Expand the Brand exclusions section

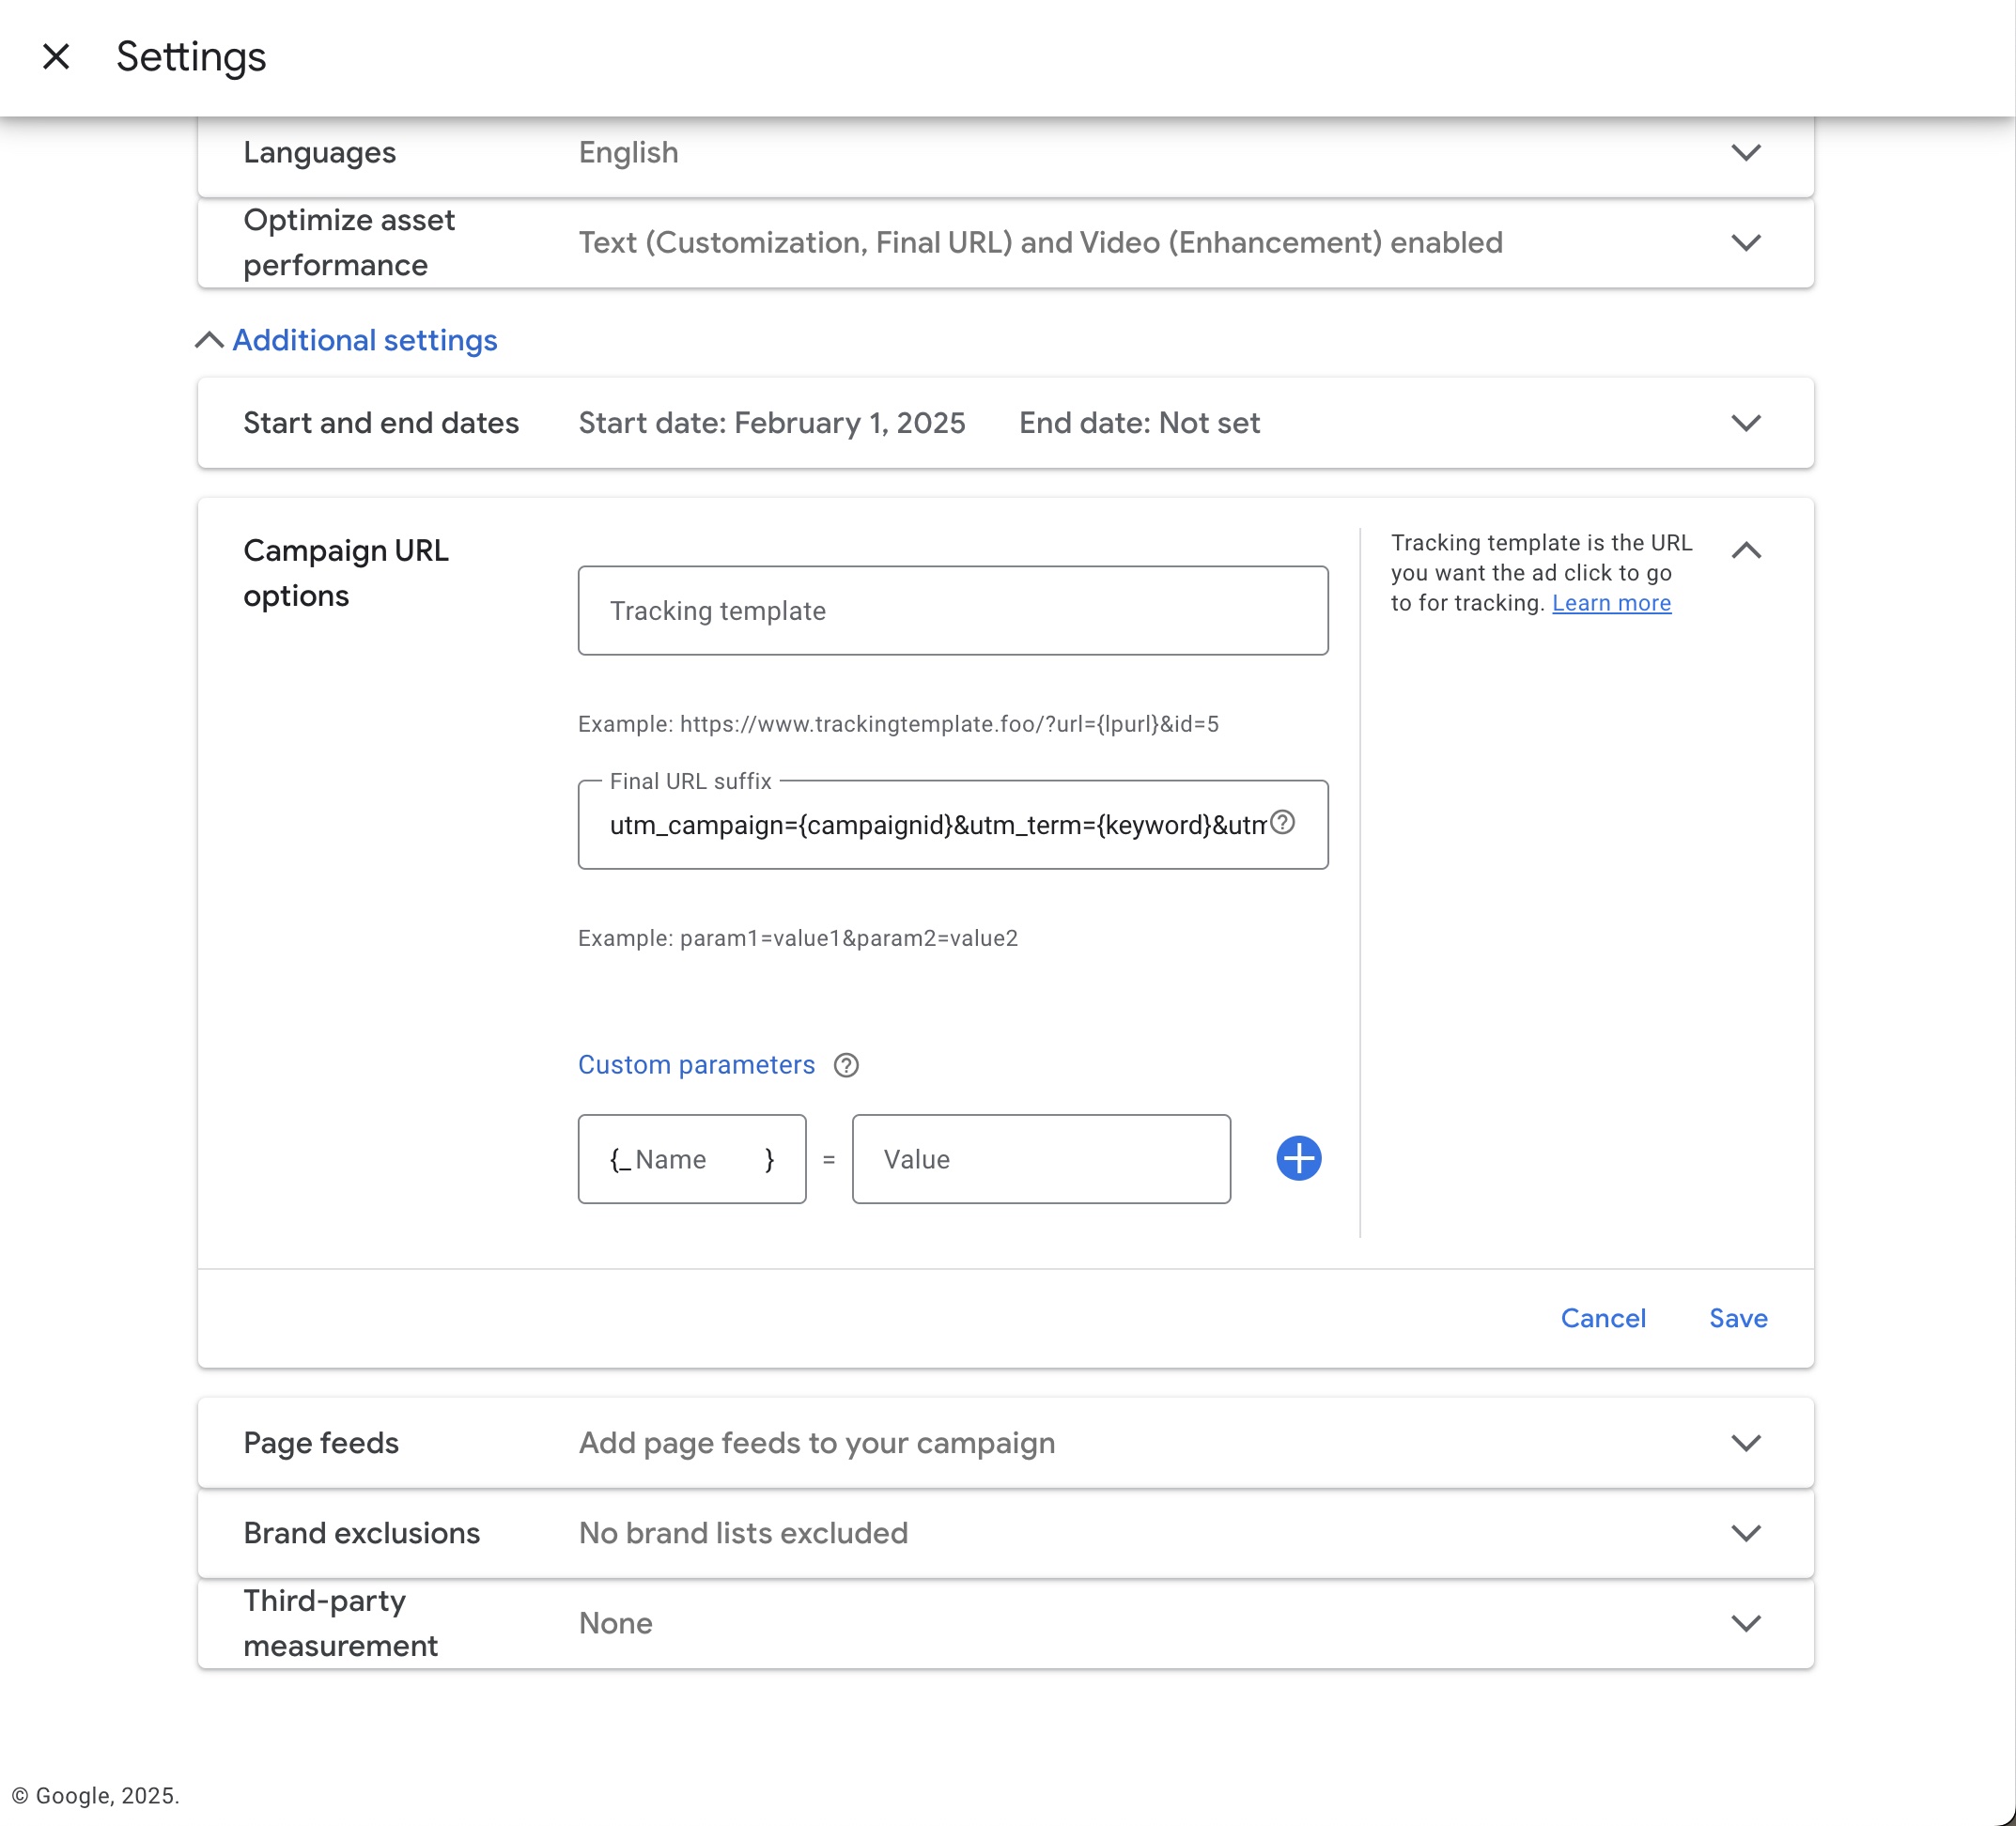[1745, 1532]
